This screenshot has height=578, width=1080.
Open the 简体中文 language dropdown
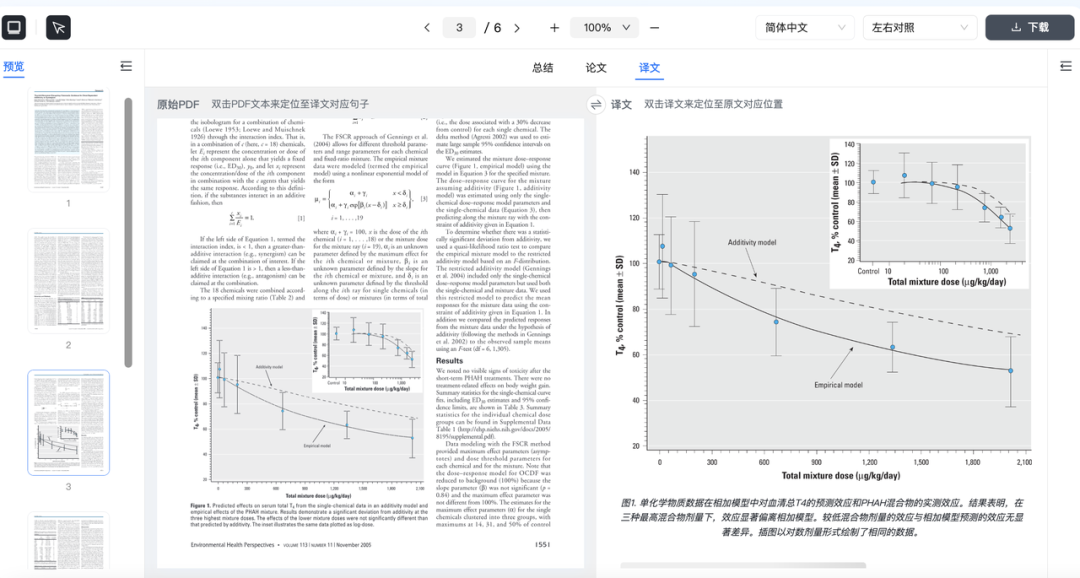[803, 28]
